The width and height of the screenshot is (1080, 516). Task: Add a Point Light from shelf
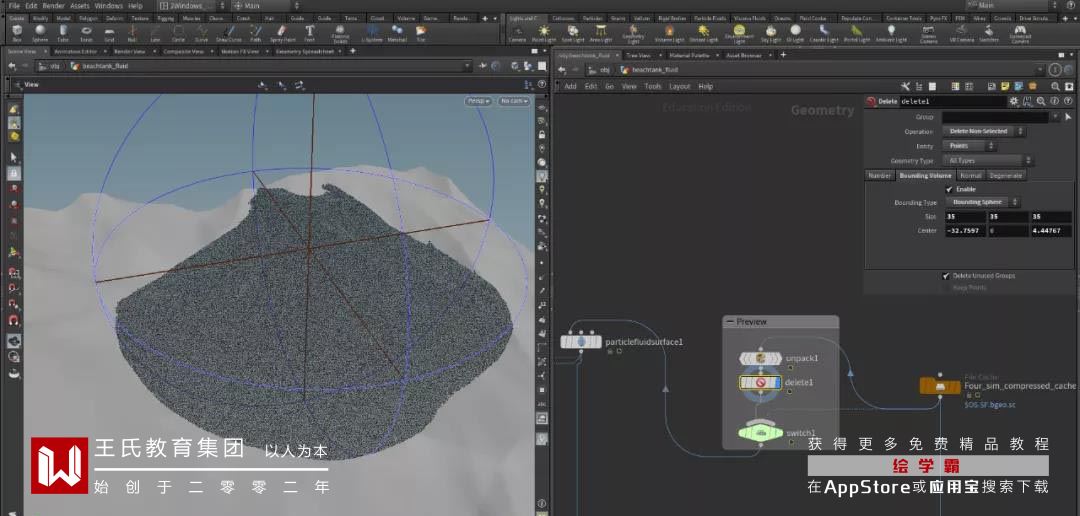click(x=546, y=33)
